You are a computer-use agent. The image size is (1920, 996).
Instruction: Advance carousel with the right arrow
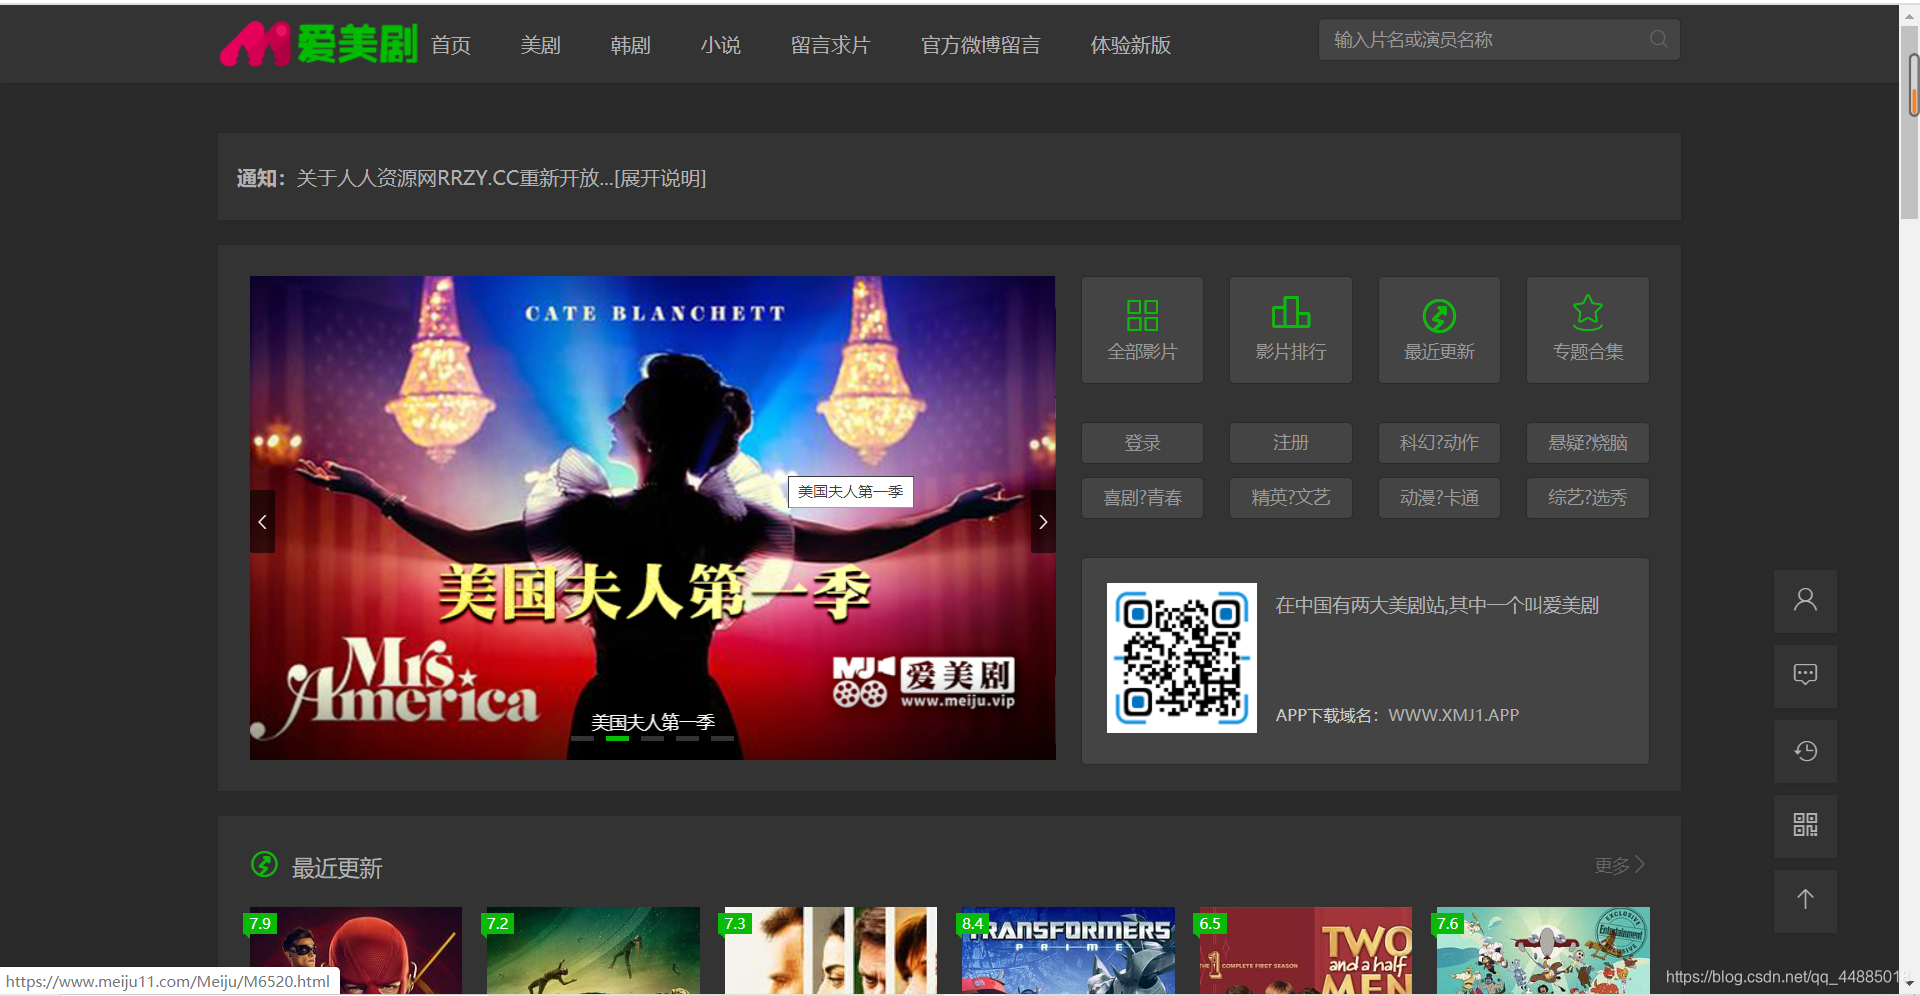[x=1043, y=521]
